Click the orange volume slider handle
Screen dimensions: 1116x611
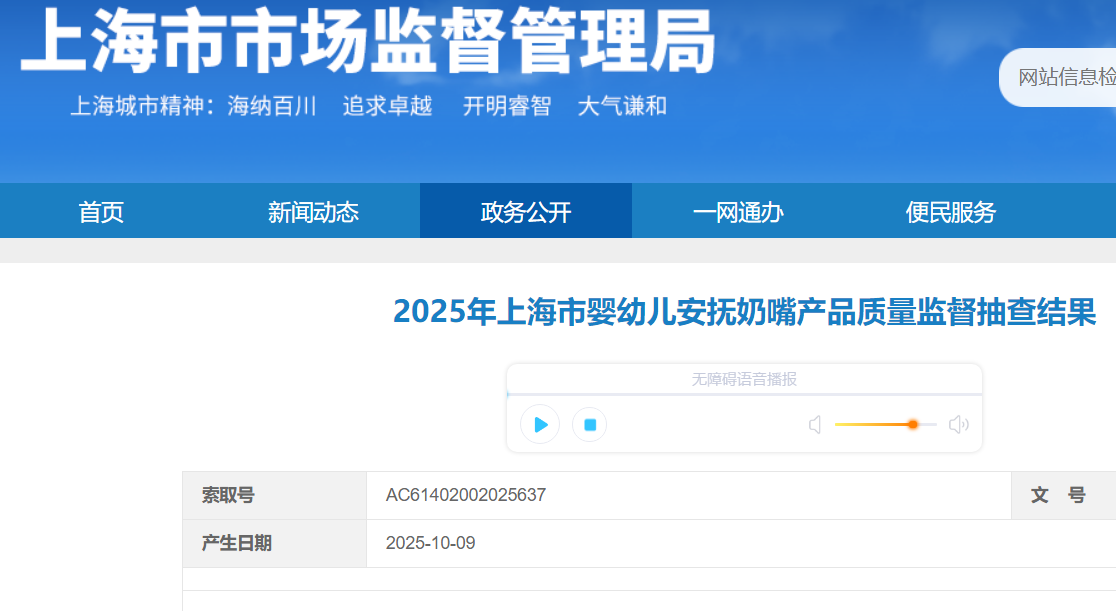pyautogui.click(x=913, y=425)
